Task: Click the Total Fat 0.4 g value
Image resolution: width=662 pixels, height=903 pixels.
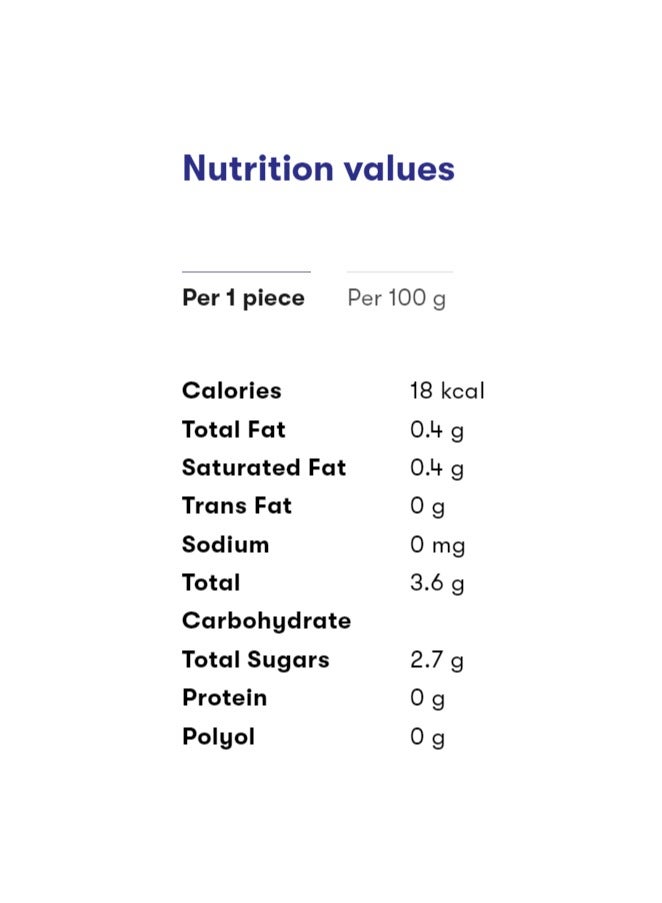Action: click(x=437, y=430)
